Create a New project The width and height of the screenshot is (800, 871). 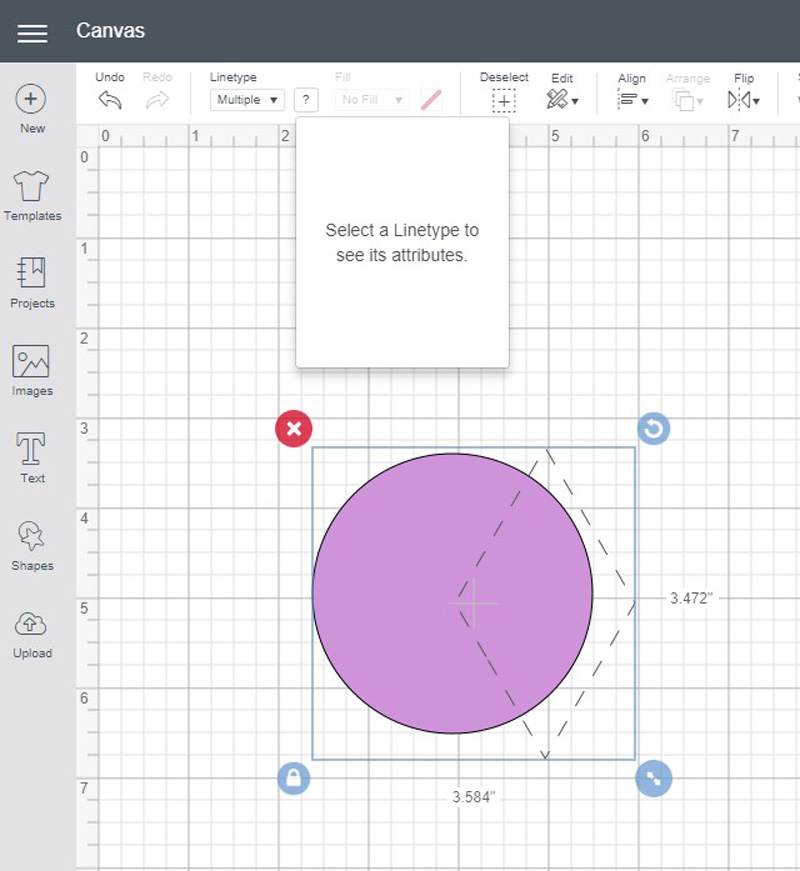coord(32,109)
